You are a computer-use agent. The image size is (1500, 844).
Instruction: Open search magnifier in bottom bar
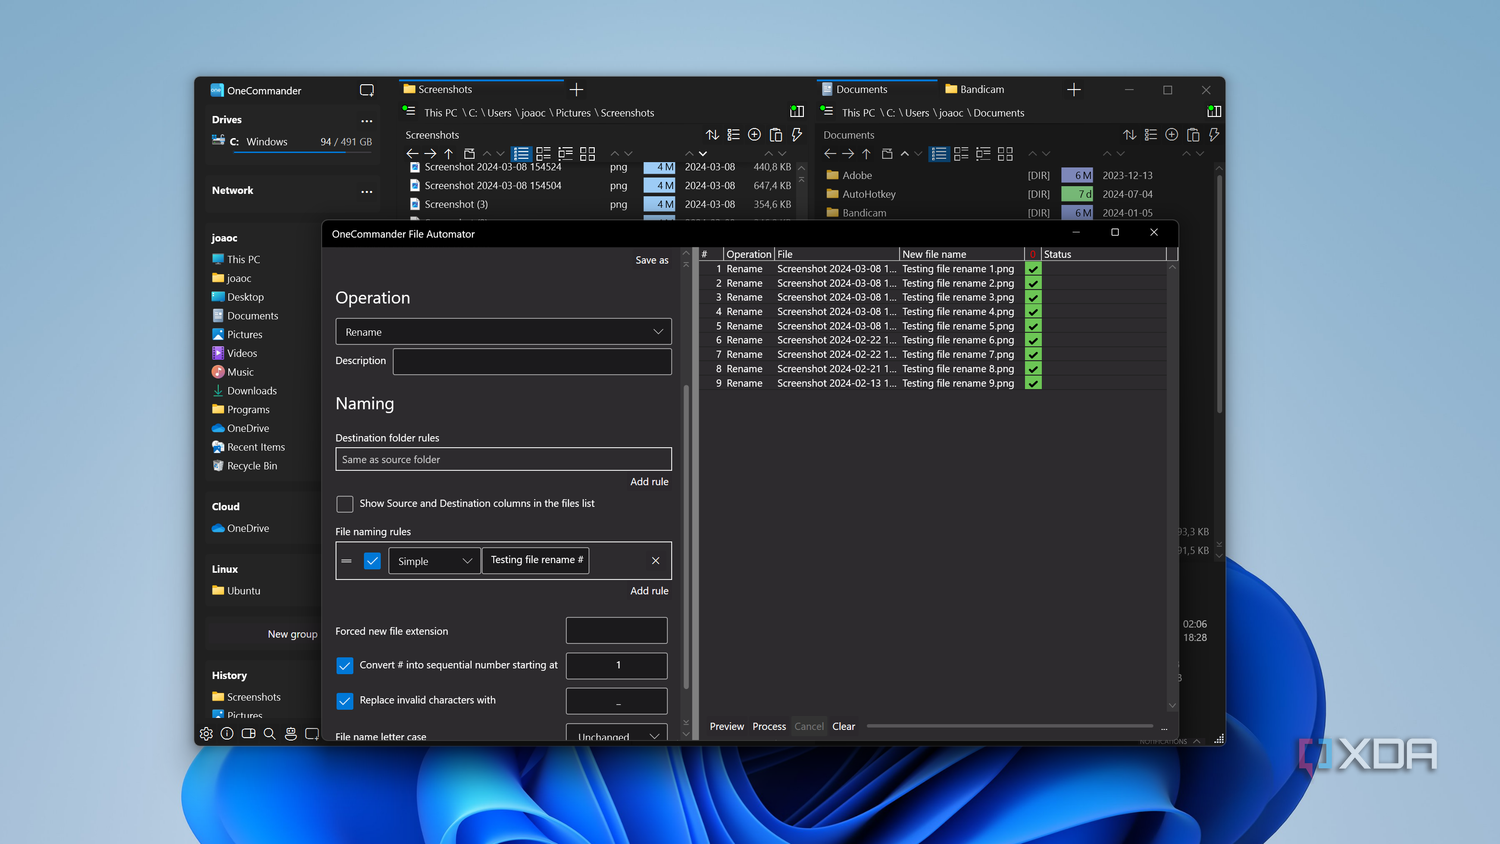269,733
